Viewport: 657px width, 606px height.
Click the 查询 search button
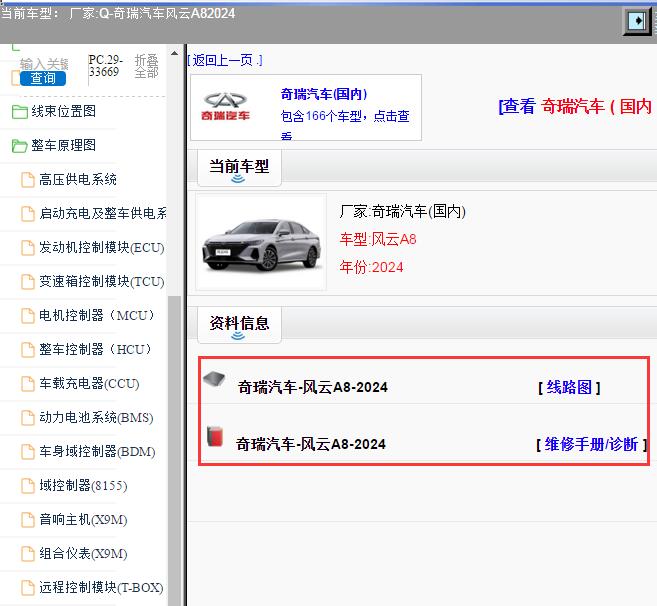pyautogui.click(x=43, y=78)
